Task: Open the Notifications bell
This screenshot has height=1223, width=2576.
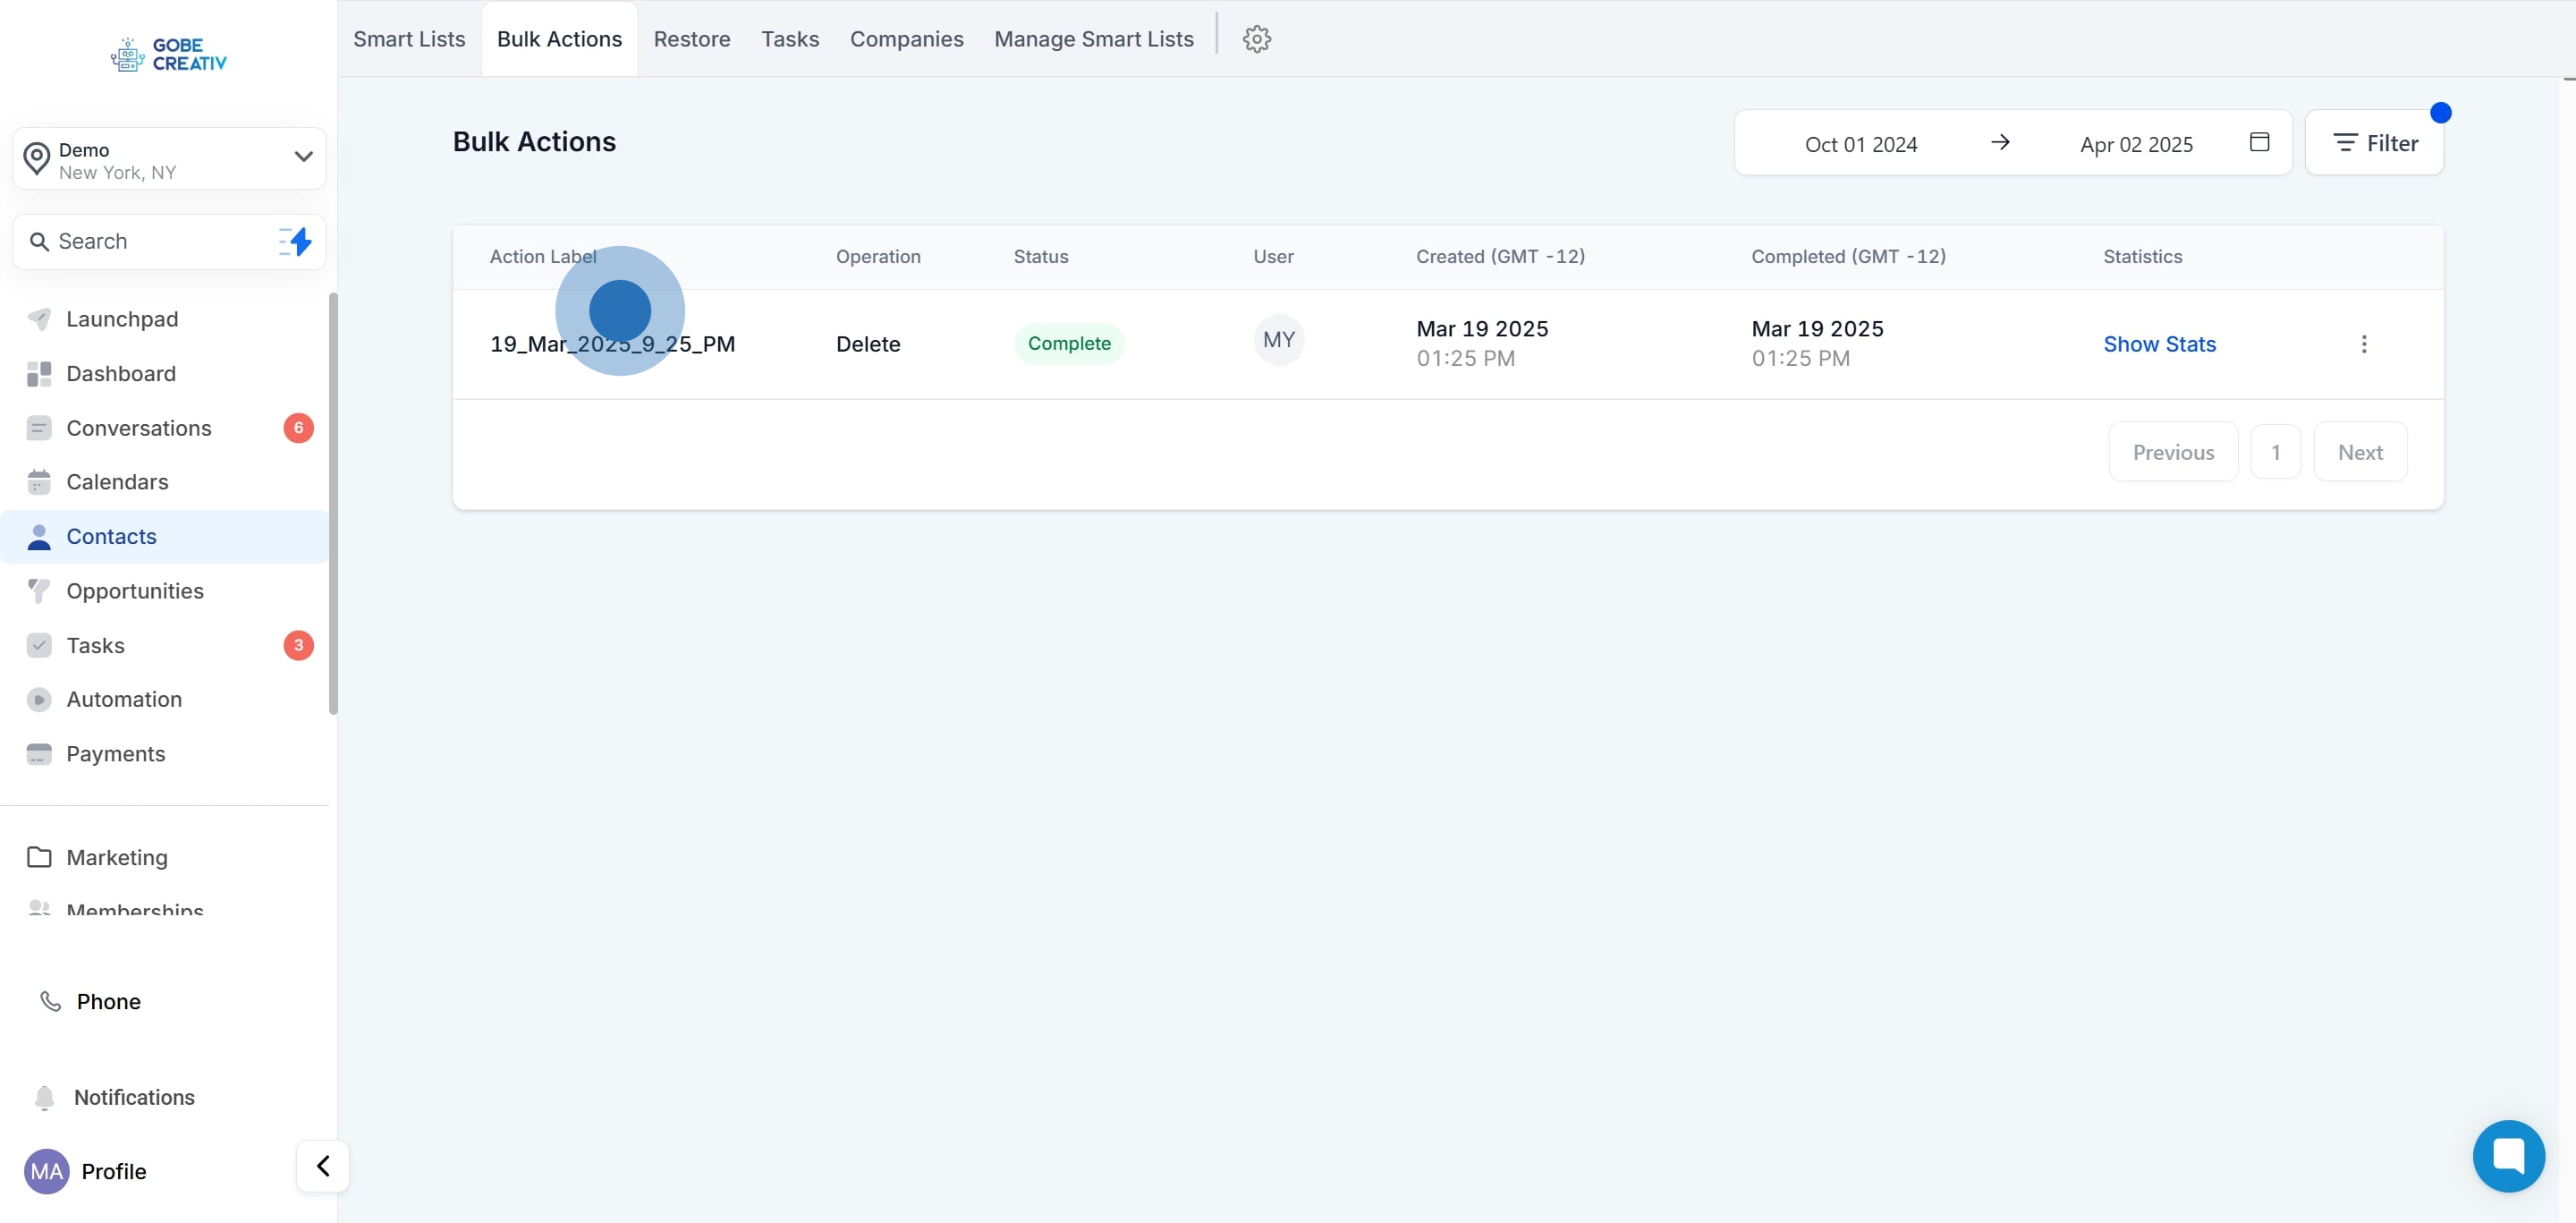Action: 45,1097
